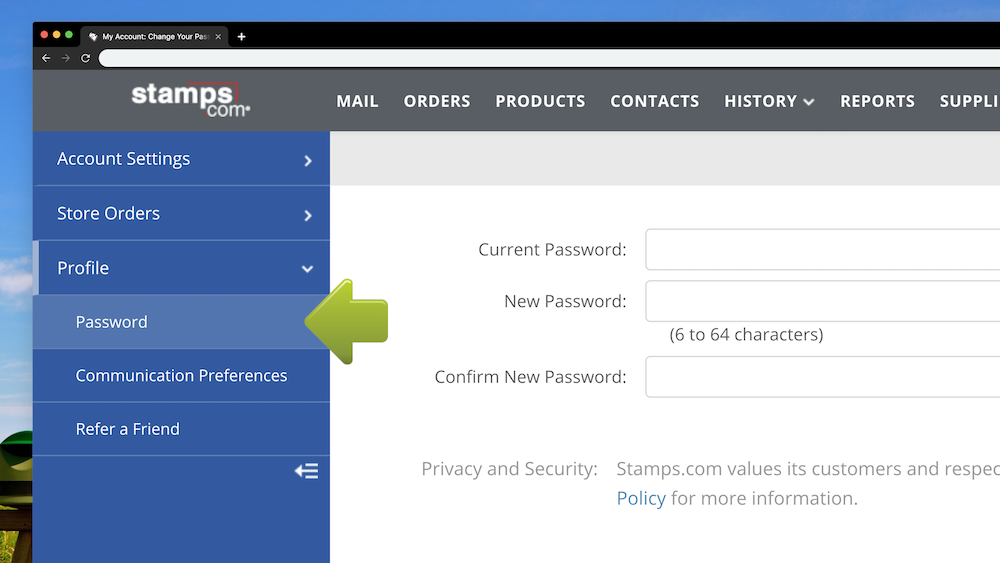Focus the Confirm New Password field
The image size is (1000, 563).
coord(823,377)
